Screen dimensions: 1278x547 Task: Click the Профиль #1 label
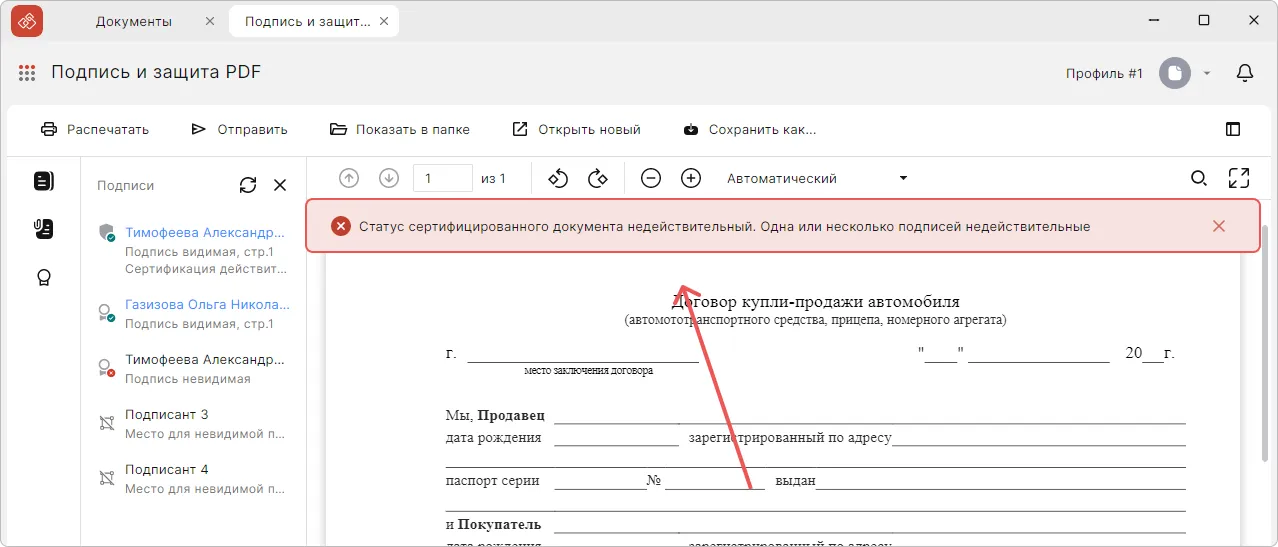(x=1104, y=73)
